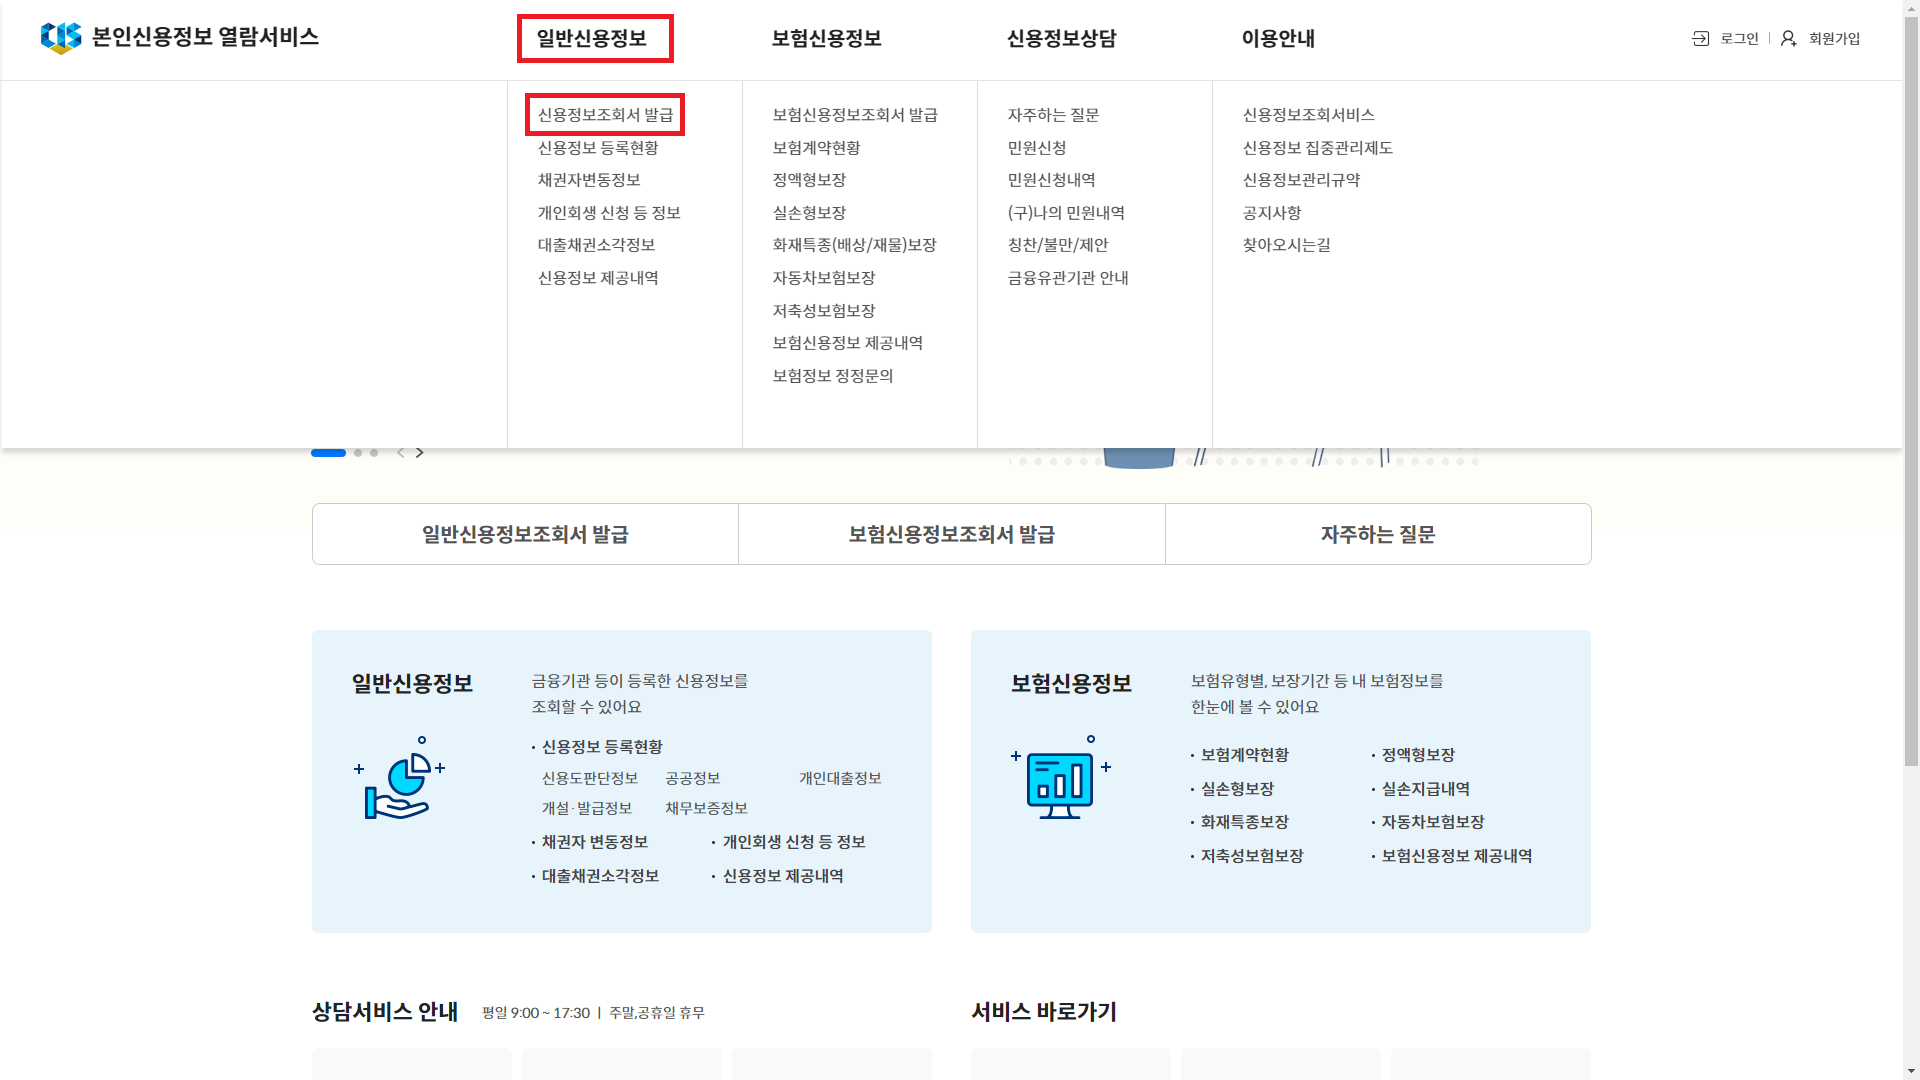Click the 자주하는 질문 quick button
The width and height of the screenshot is (1920, 1080).
point(1377,534)
